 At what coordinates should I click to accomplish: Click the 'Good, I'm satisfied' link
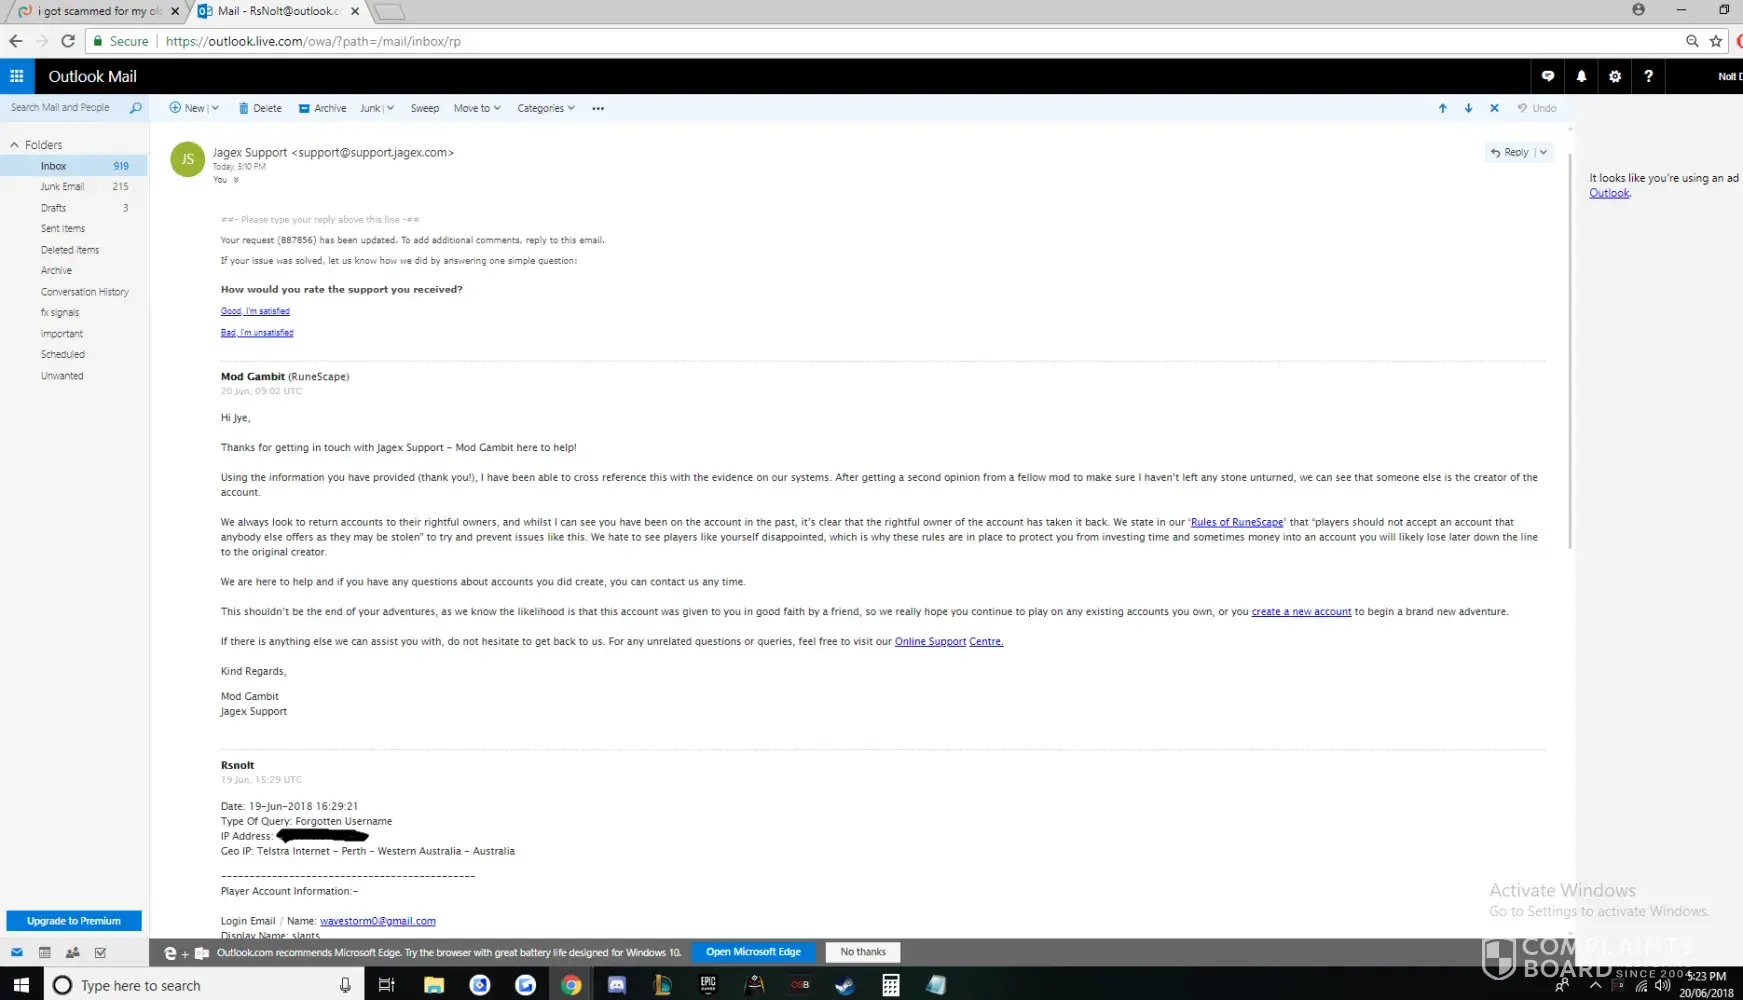tap(255, 311)
